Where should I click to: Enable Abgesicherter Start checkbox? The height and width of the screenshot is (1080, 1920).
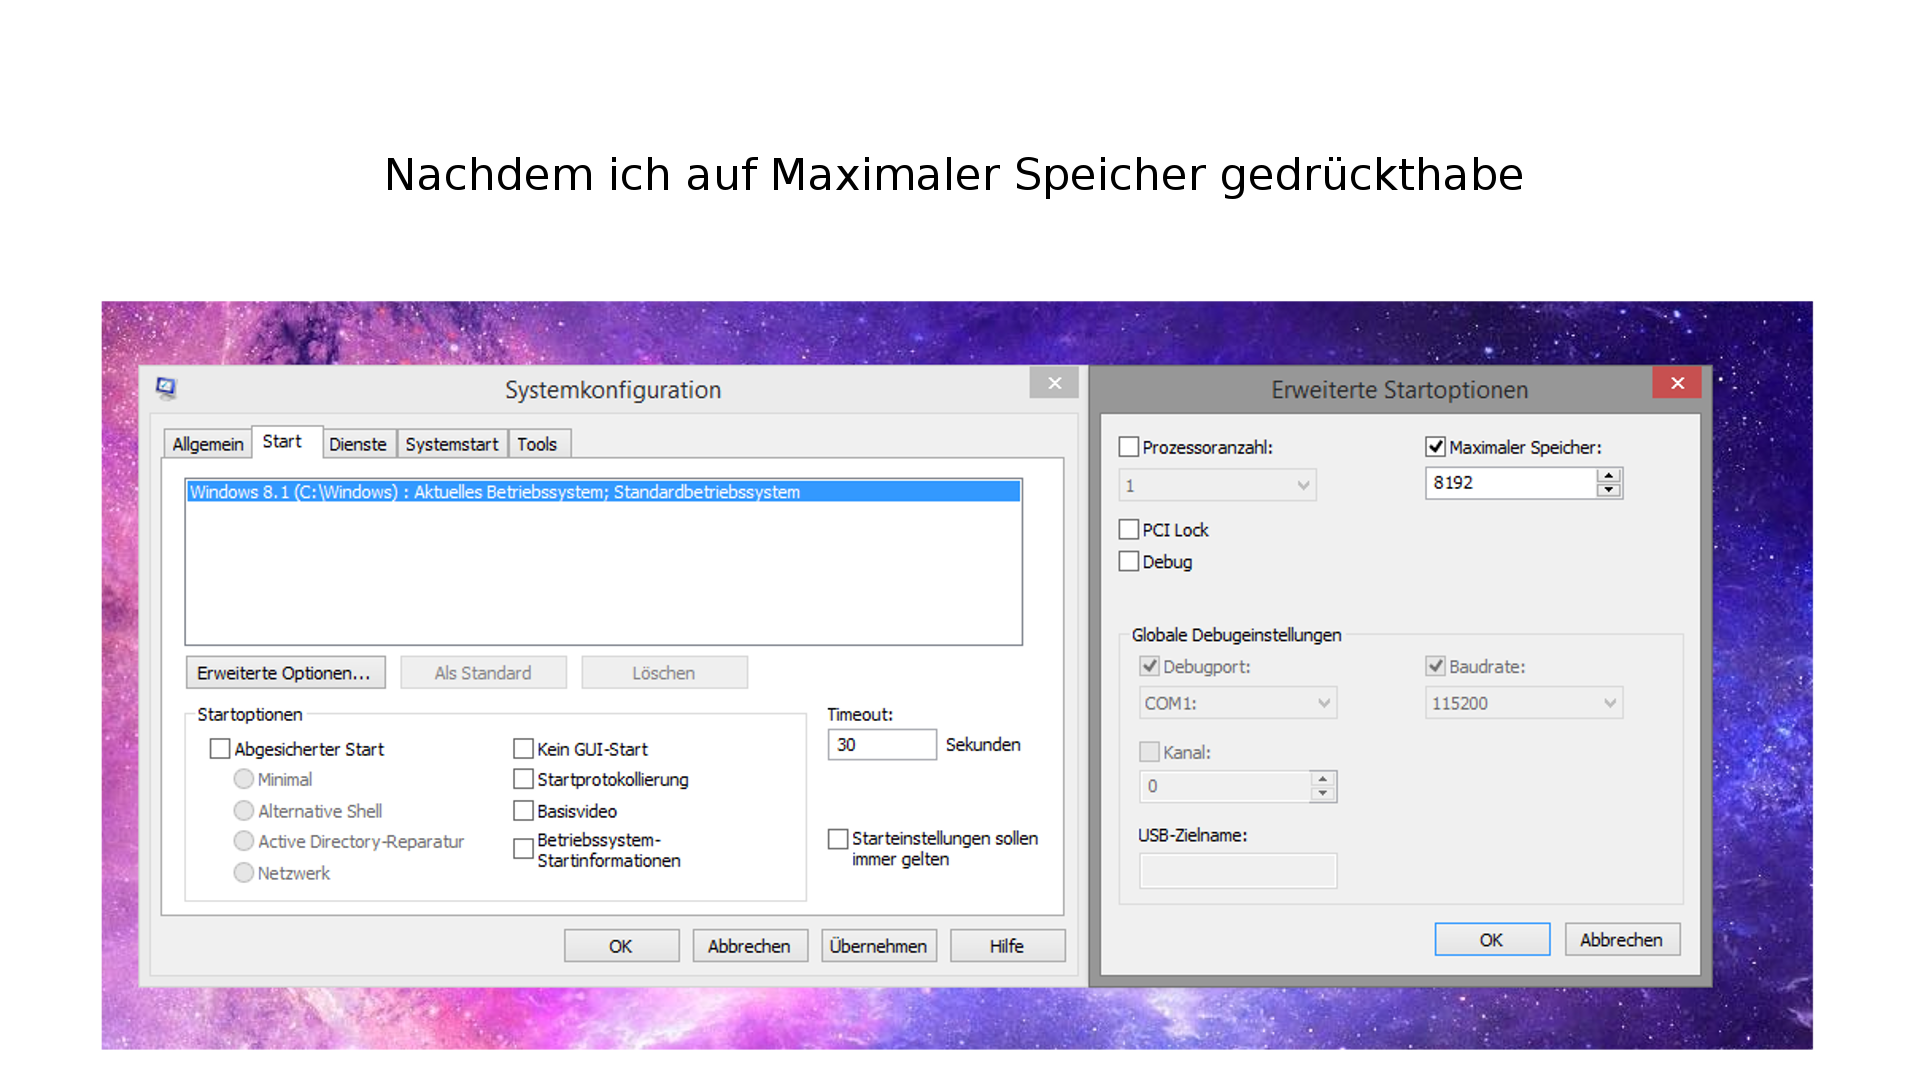(220, 748)
